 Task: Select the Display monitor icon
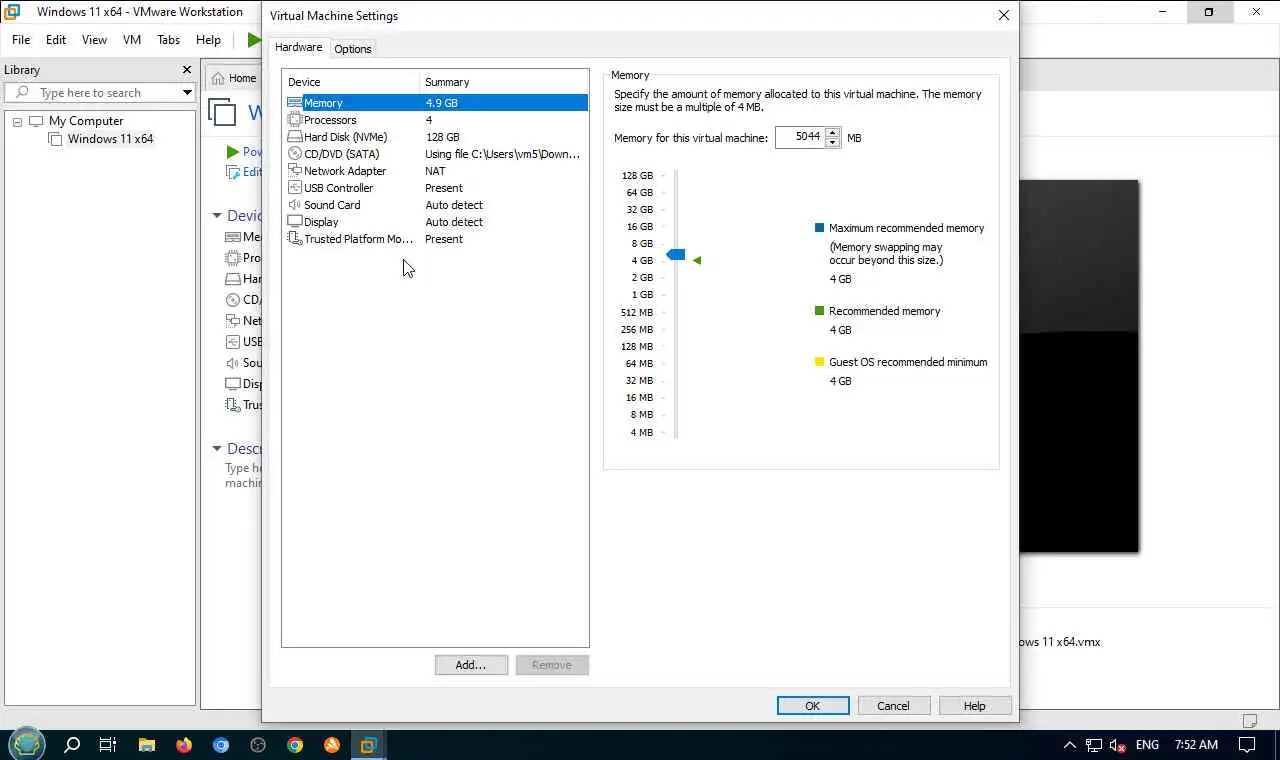[295, 222]
